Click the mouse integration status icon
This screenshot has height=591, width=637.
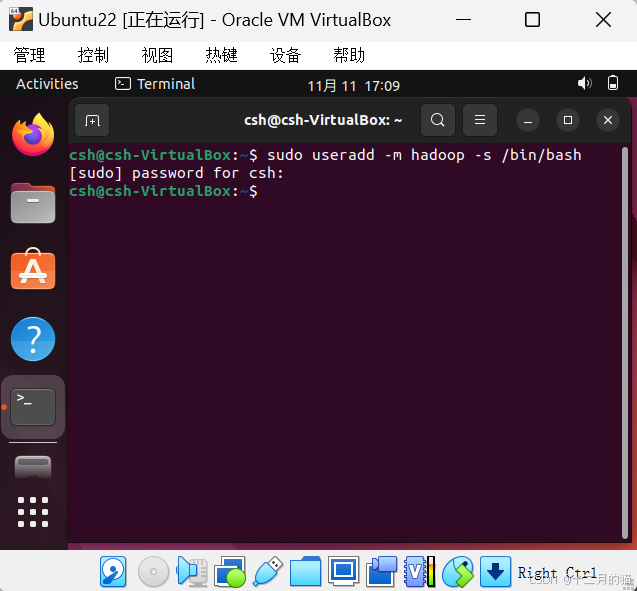pos(458,572)
